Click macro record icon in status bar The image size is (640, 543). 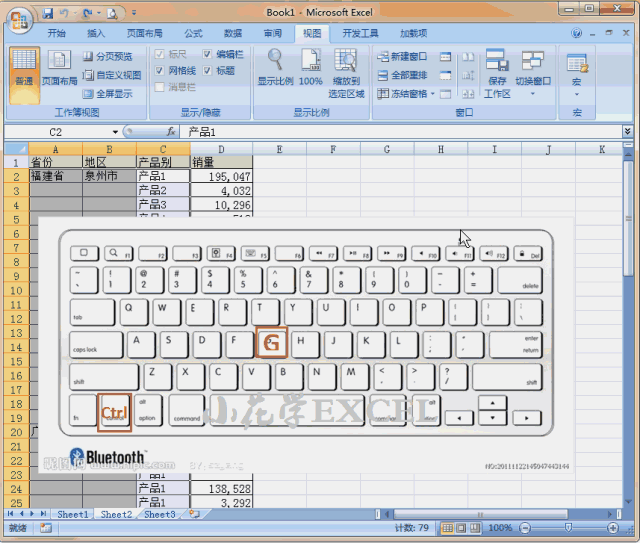point(46,528)
